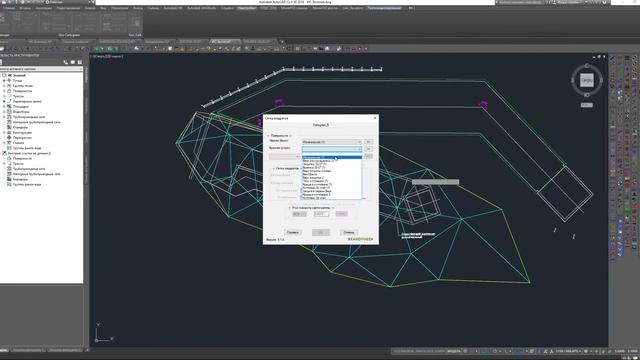
Task: Open the Toolspace active drawing view dropdown
Action: [x=41, y=69]
